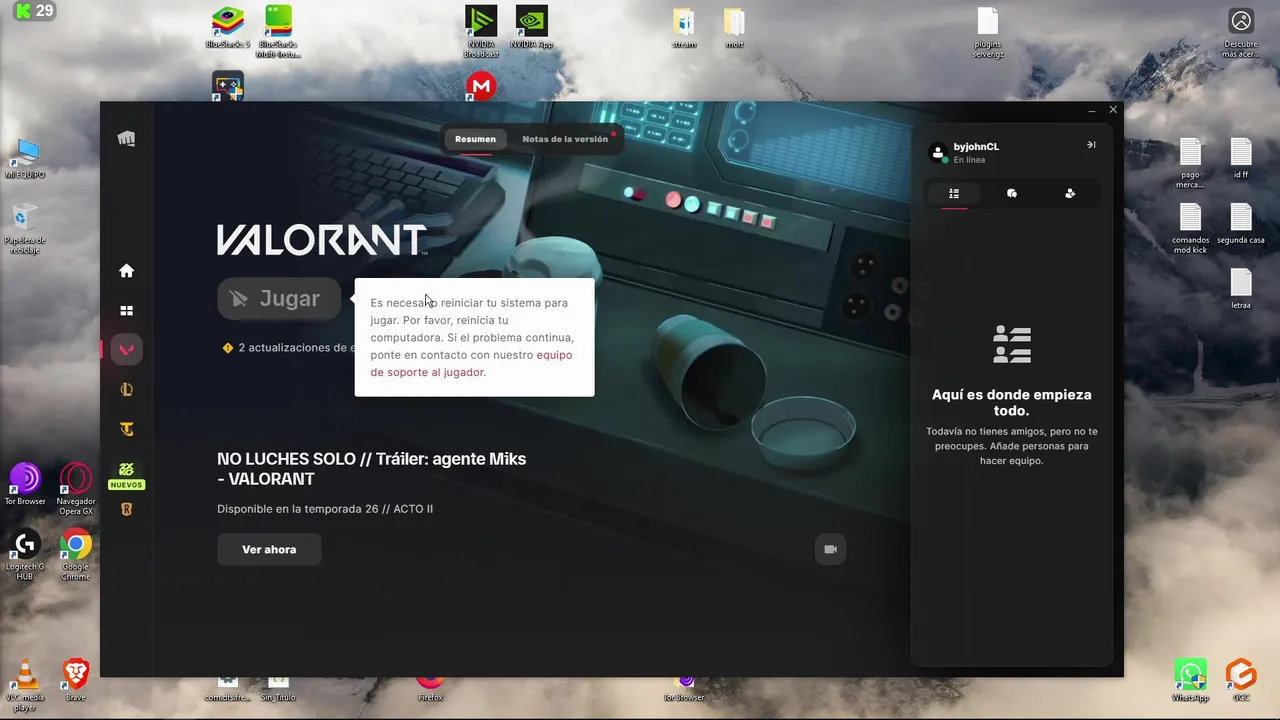Launch the Firefox desktop shortcut

(430, 688)
